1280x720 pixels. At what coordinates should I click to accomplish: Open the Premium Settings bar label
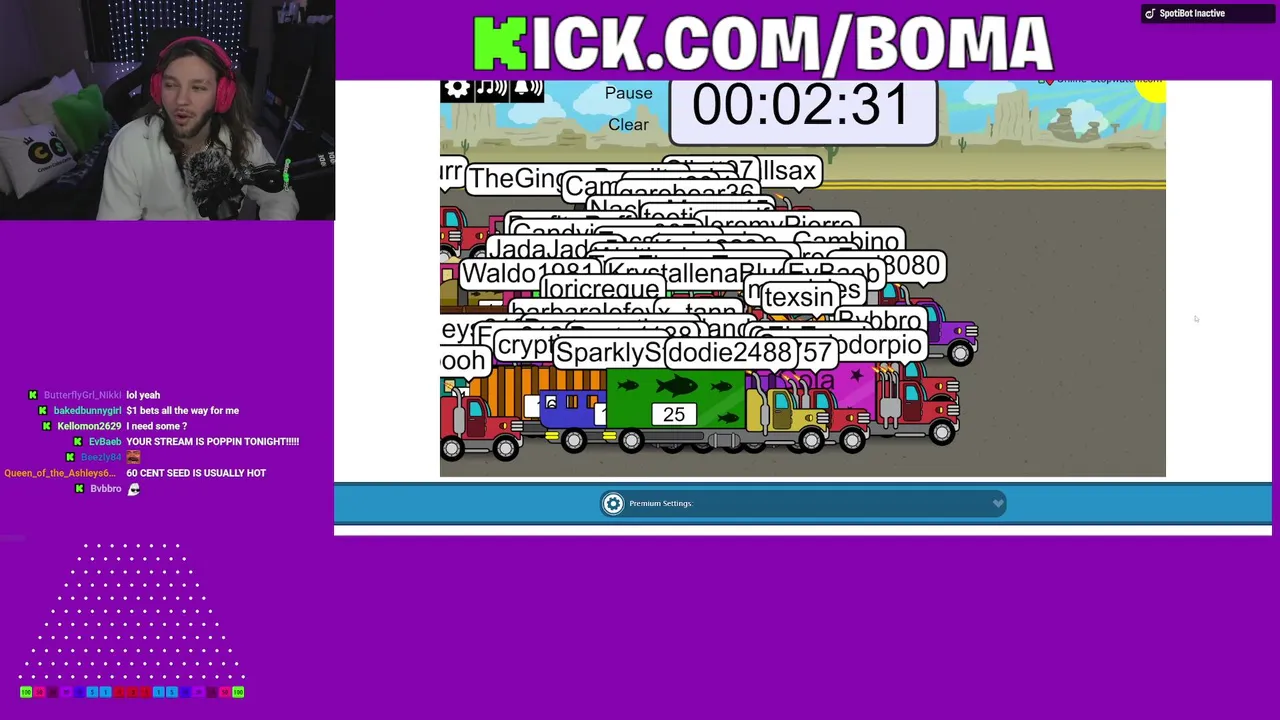[661, 503]
